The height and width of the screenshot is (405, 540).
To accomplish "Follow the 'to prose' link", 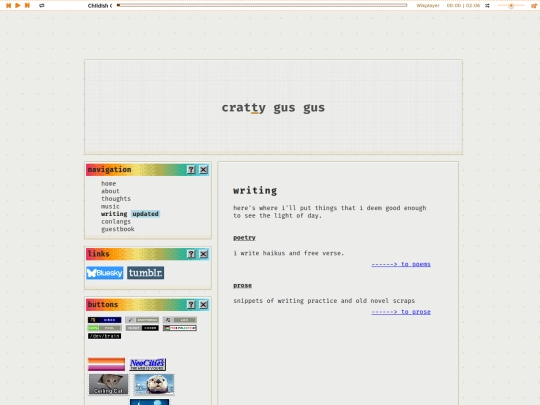I will 401,312.
